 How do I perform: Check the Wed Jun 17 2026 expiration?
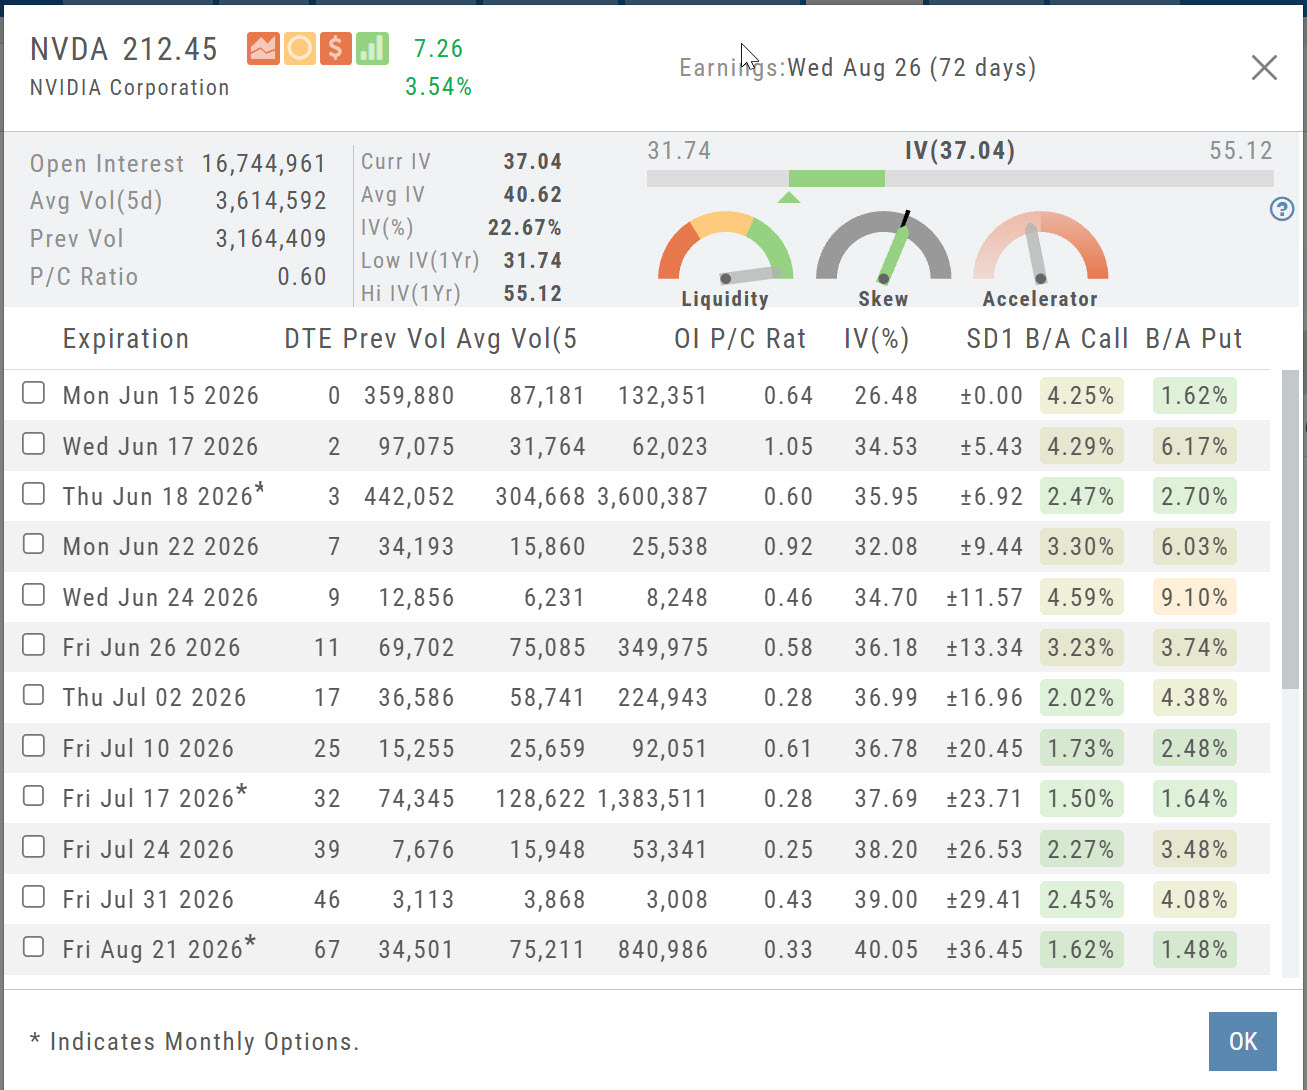pos(34,443)
